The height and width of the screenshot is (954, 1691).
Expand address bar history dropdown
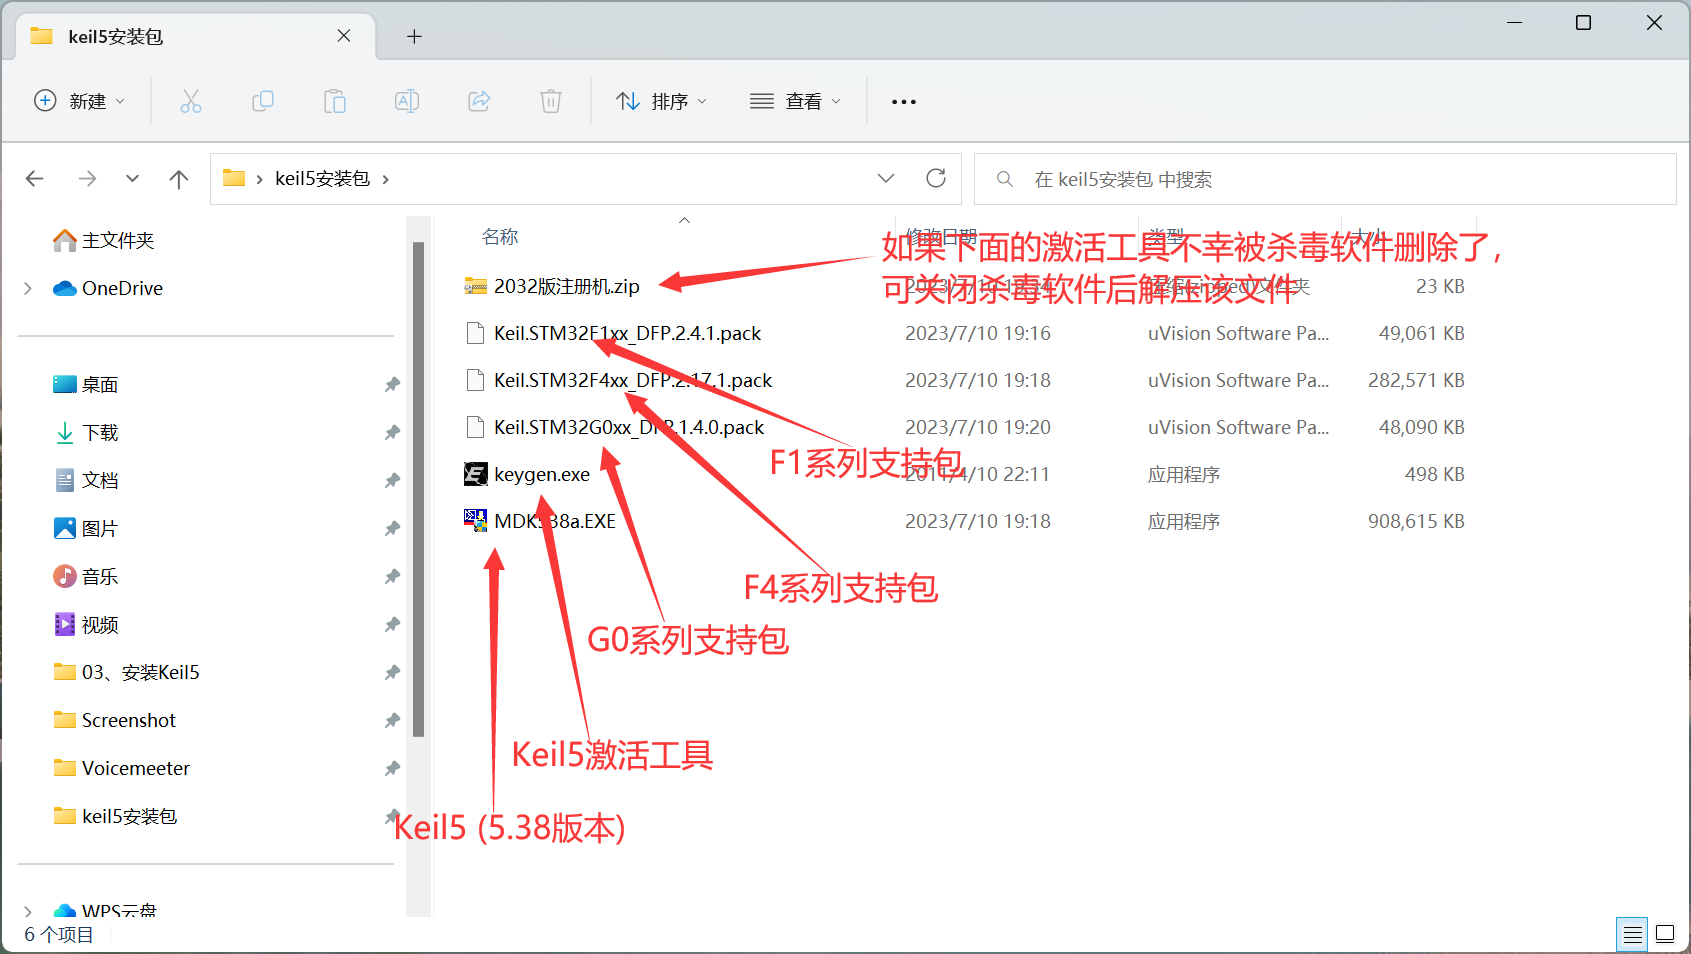(x=886, y=178)
